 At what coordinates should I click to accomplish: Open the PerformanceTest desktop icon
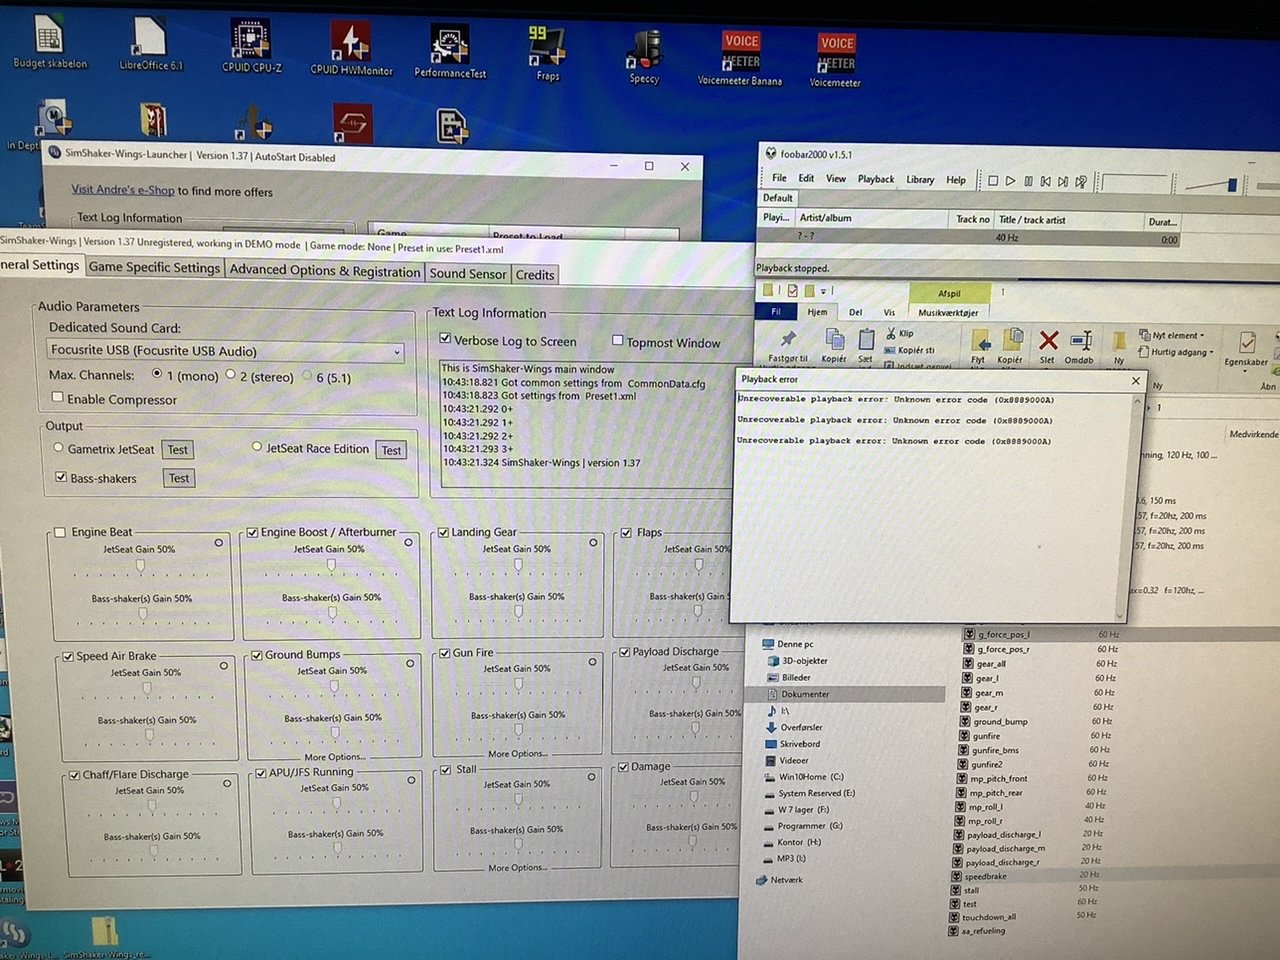click(x=450, y=52)
